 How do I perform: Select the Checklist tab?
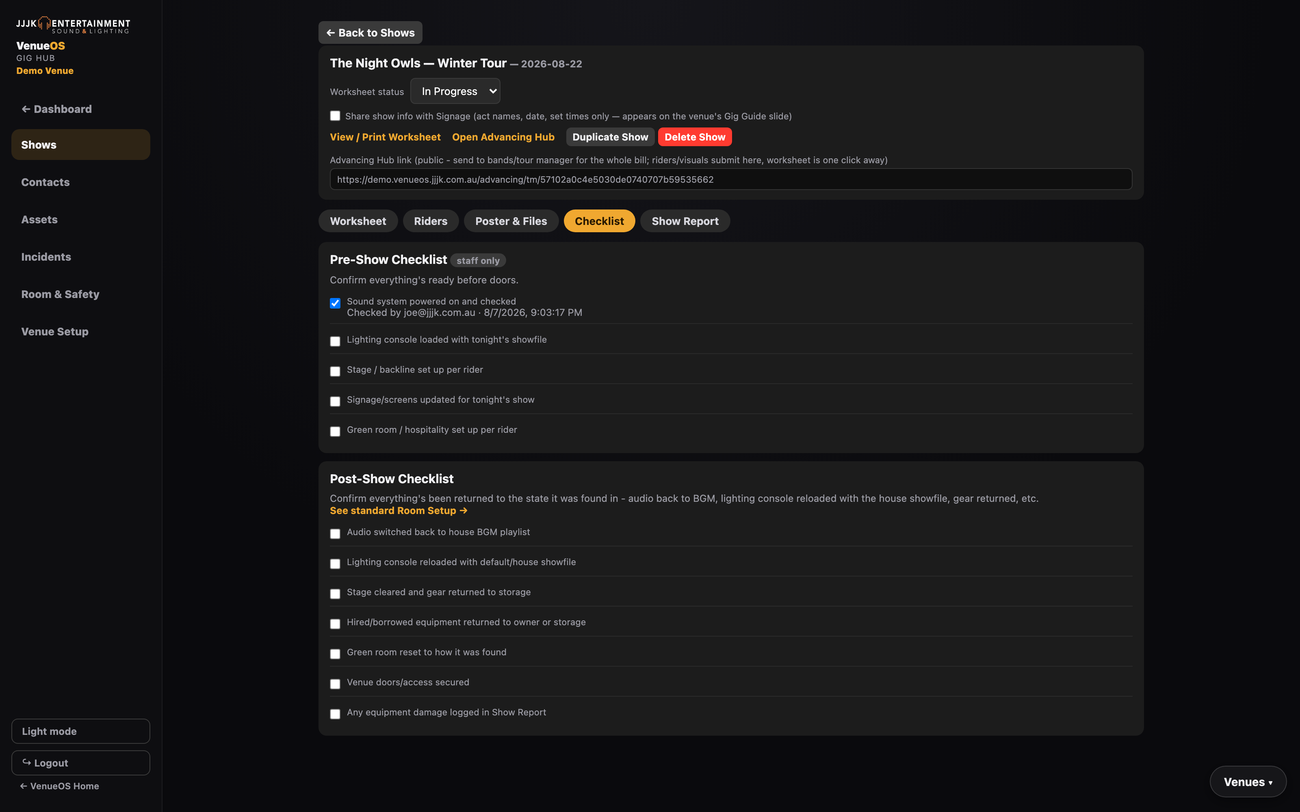click(599, 221)
